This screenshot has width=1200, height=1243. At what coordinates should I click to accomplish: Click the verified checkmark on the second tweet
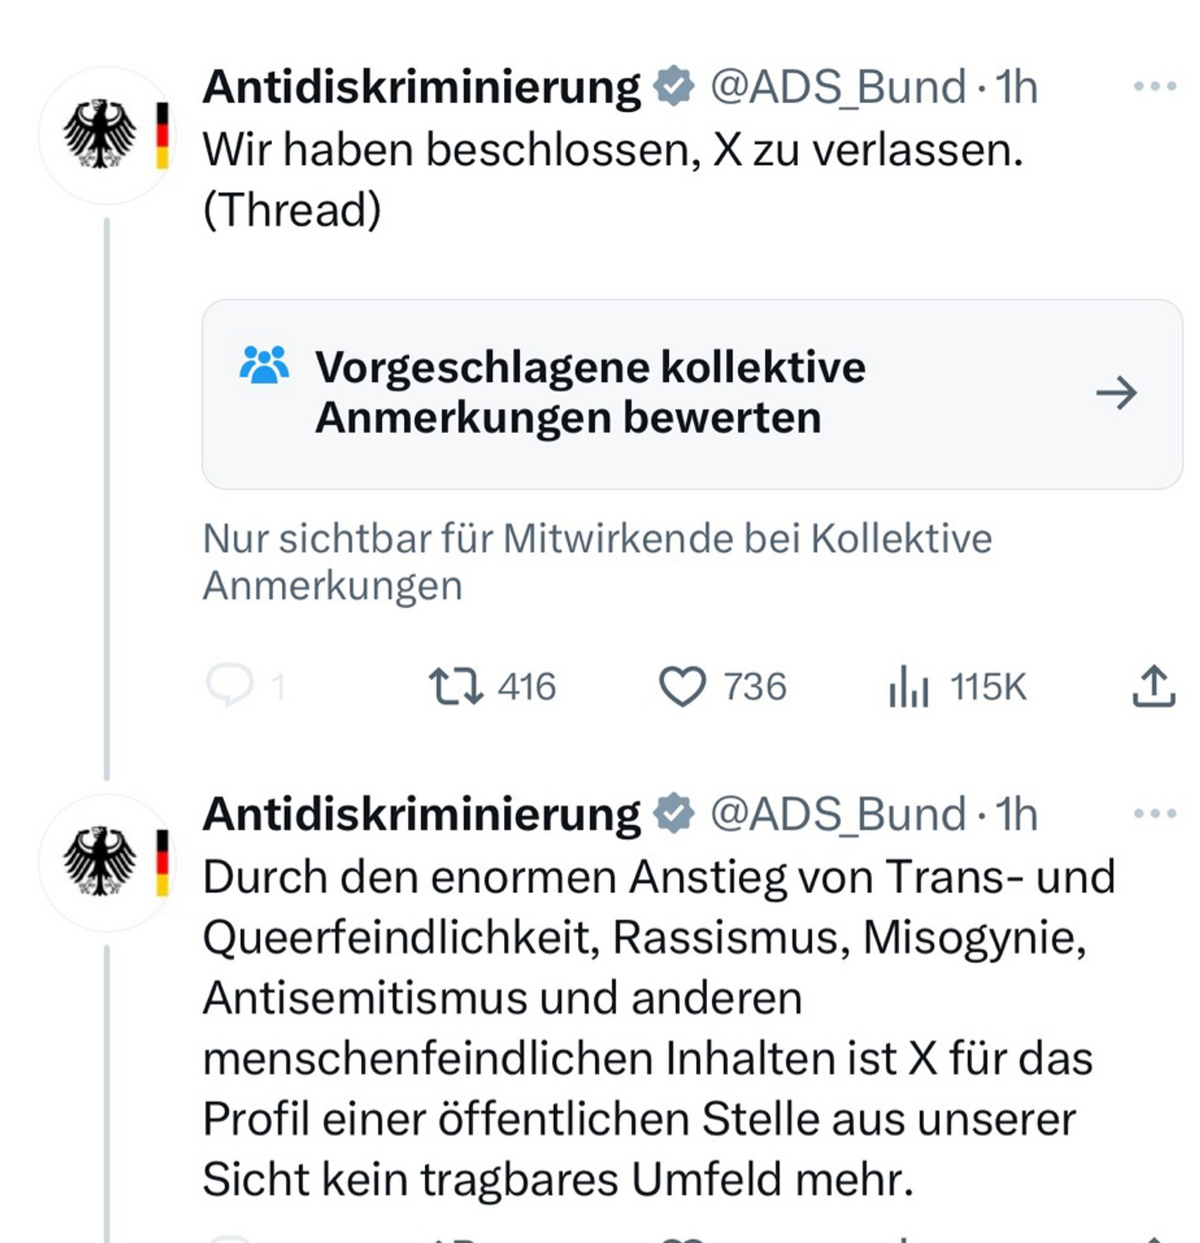click(673, 813)
